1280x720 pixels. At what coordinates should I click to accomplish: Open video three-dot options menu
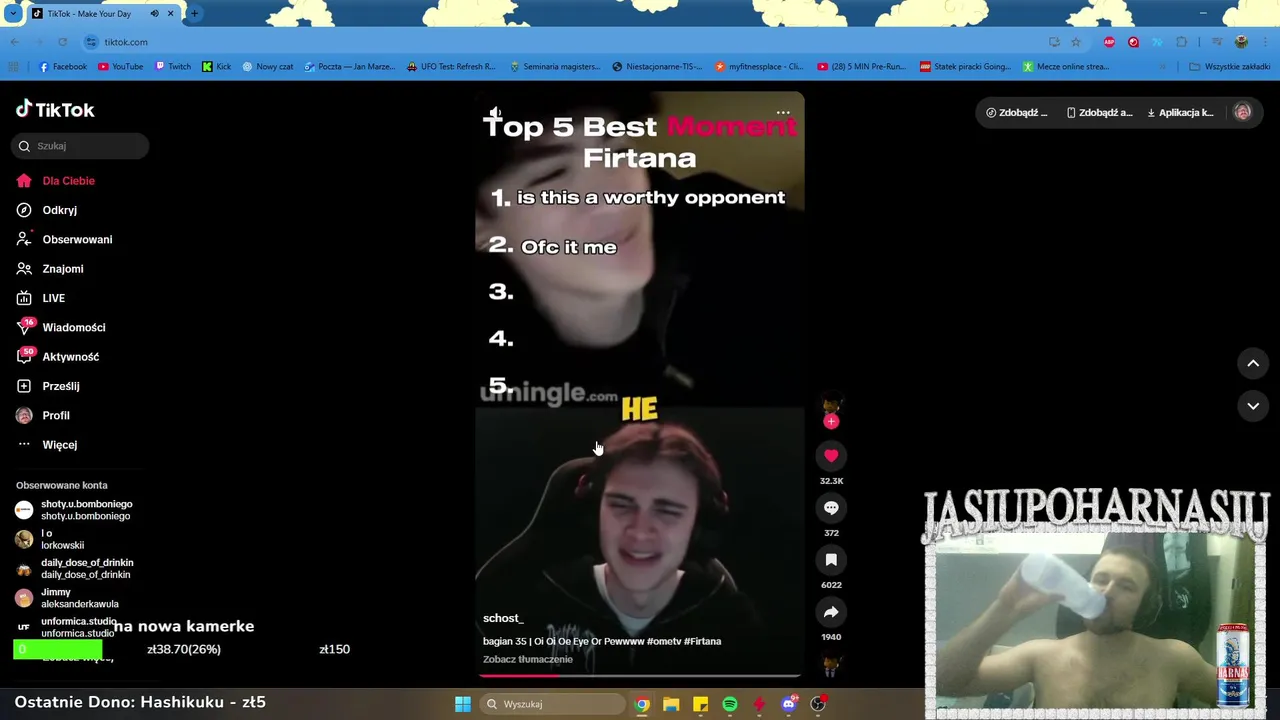point(783,113)
